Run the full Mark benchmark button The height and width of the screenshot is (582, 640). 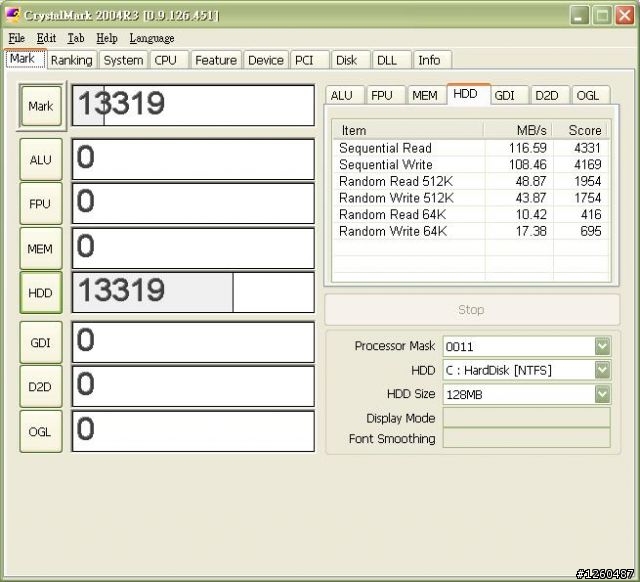(x=41, y=106)
